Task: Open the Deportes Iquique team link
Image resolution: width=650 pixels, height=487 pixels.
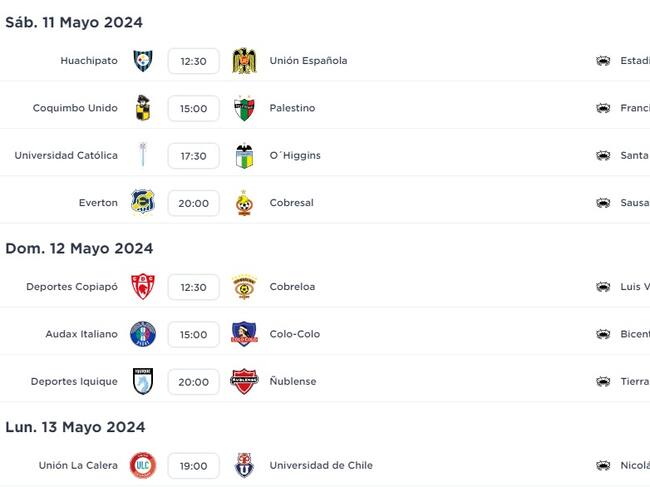Action: click(x=74, y=381)
